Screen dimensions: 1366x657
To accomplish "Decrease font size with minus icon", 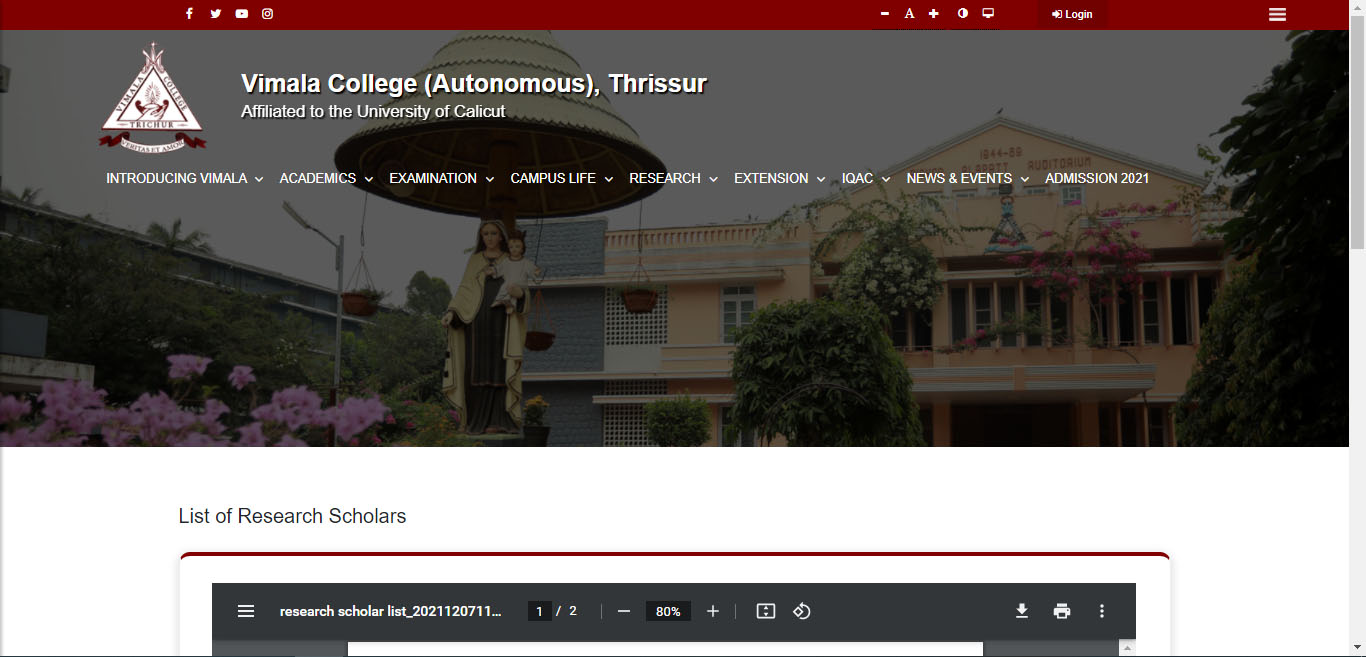I will [884, 14].
